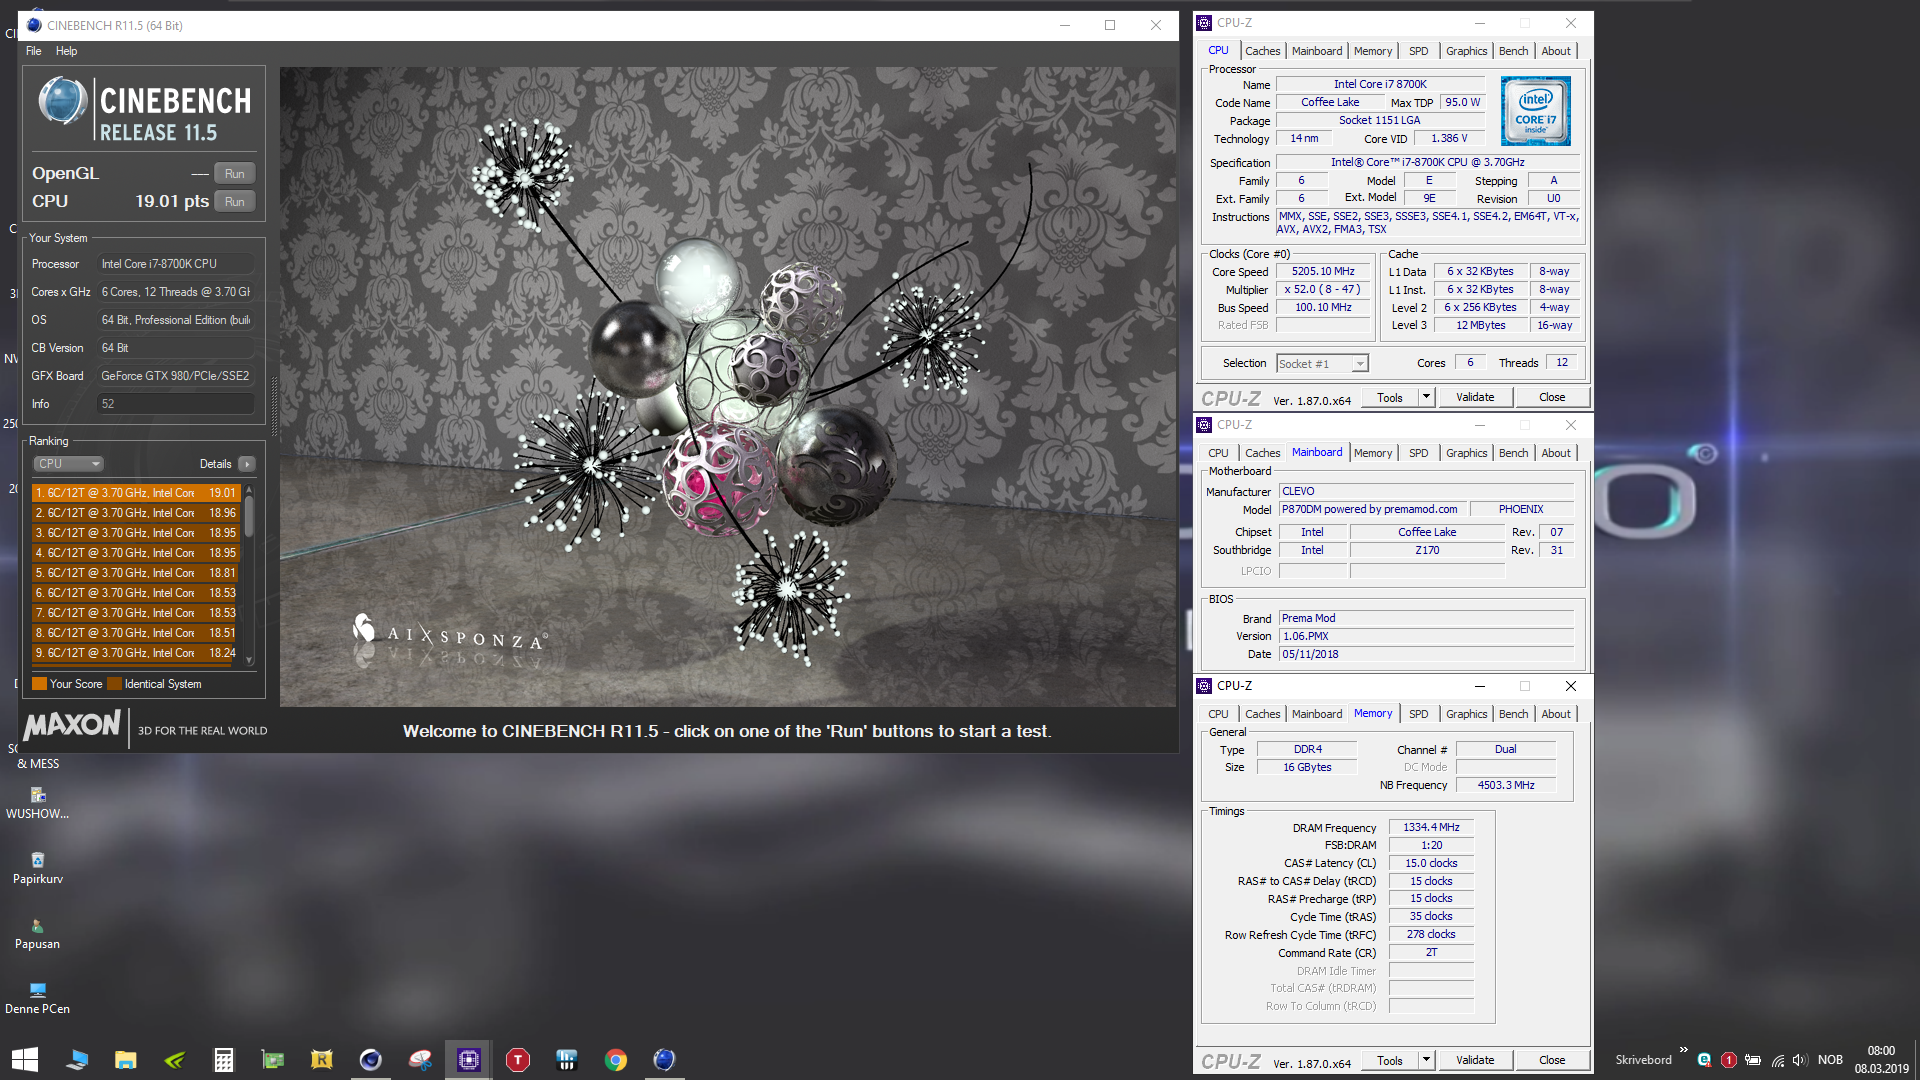This screenshot has height=1080, width=1920.
Task: Open SPD tab in middle CPU-Z window
Action: click(x=1418, y=453)
